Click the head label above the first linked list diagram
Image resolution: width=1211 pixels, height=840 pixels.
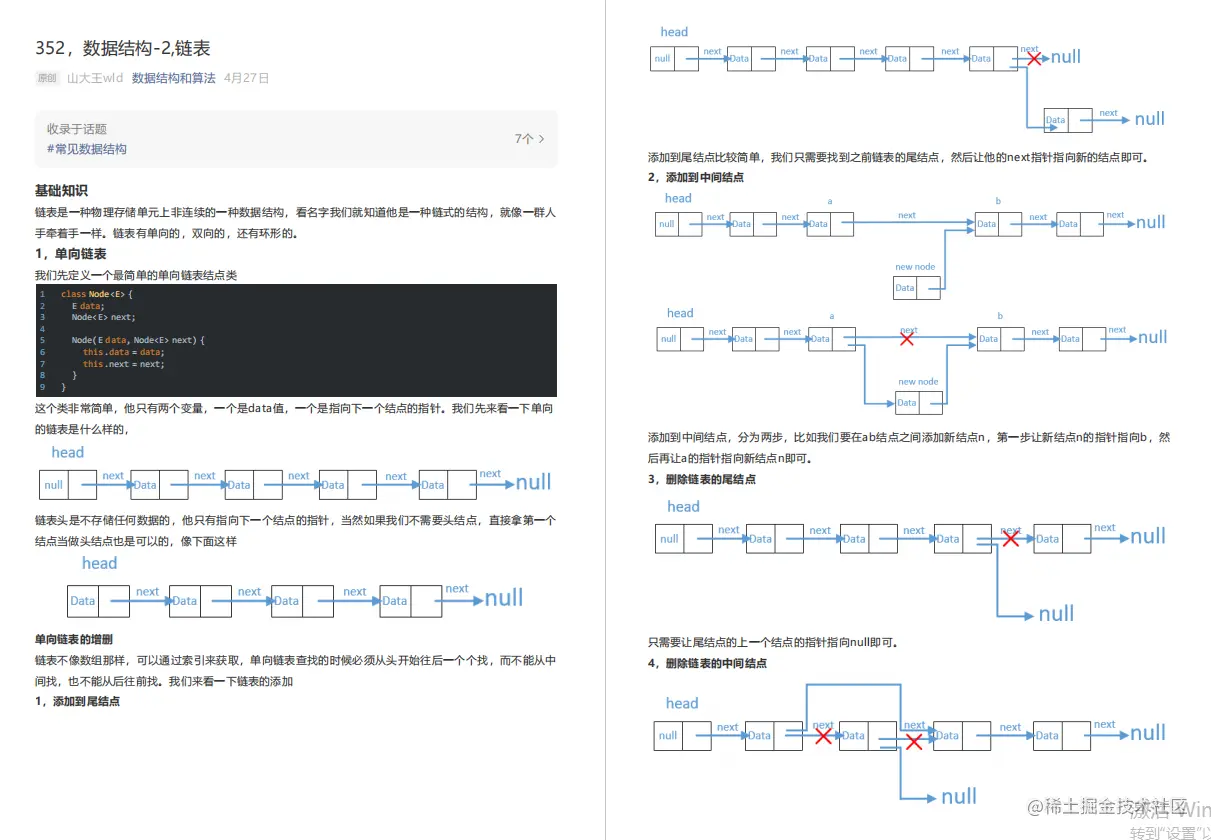point(67,452)
